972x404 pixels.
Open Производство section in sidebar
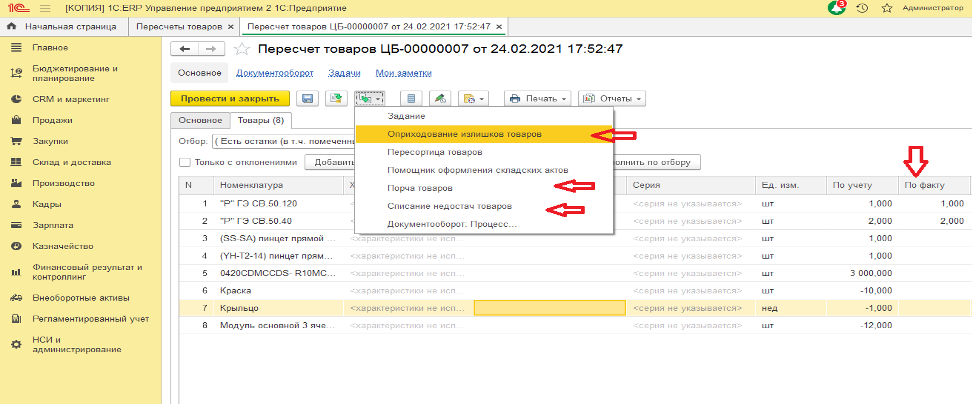coord(63,183)
